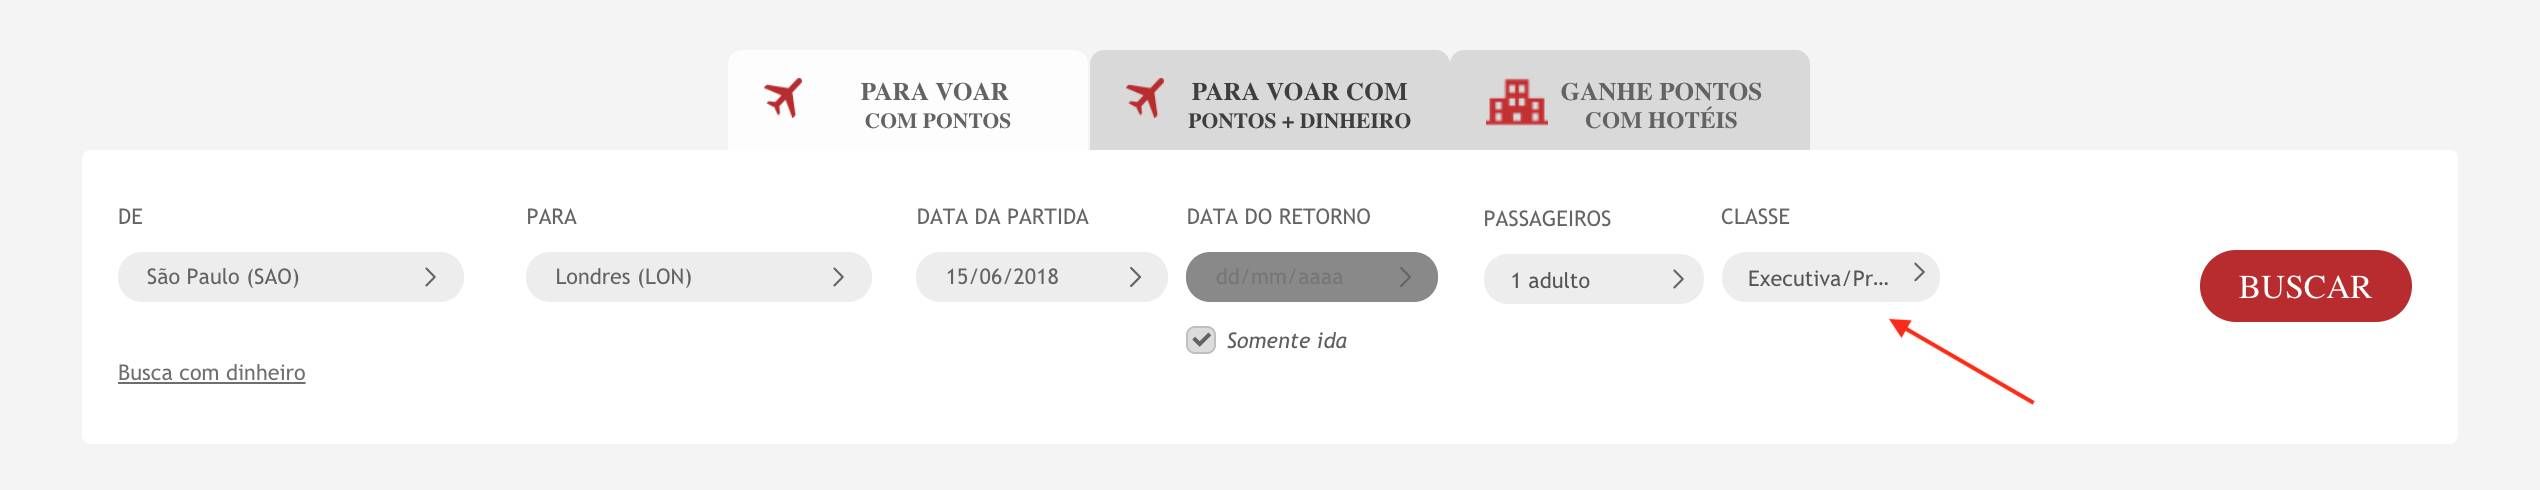2540x490 pixels.
Task: Click the red Buscar button
Action: [2305, 286]
